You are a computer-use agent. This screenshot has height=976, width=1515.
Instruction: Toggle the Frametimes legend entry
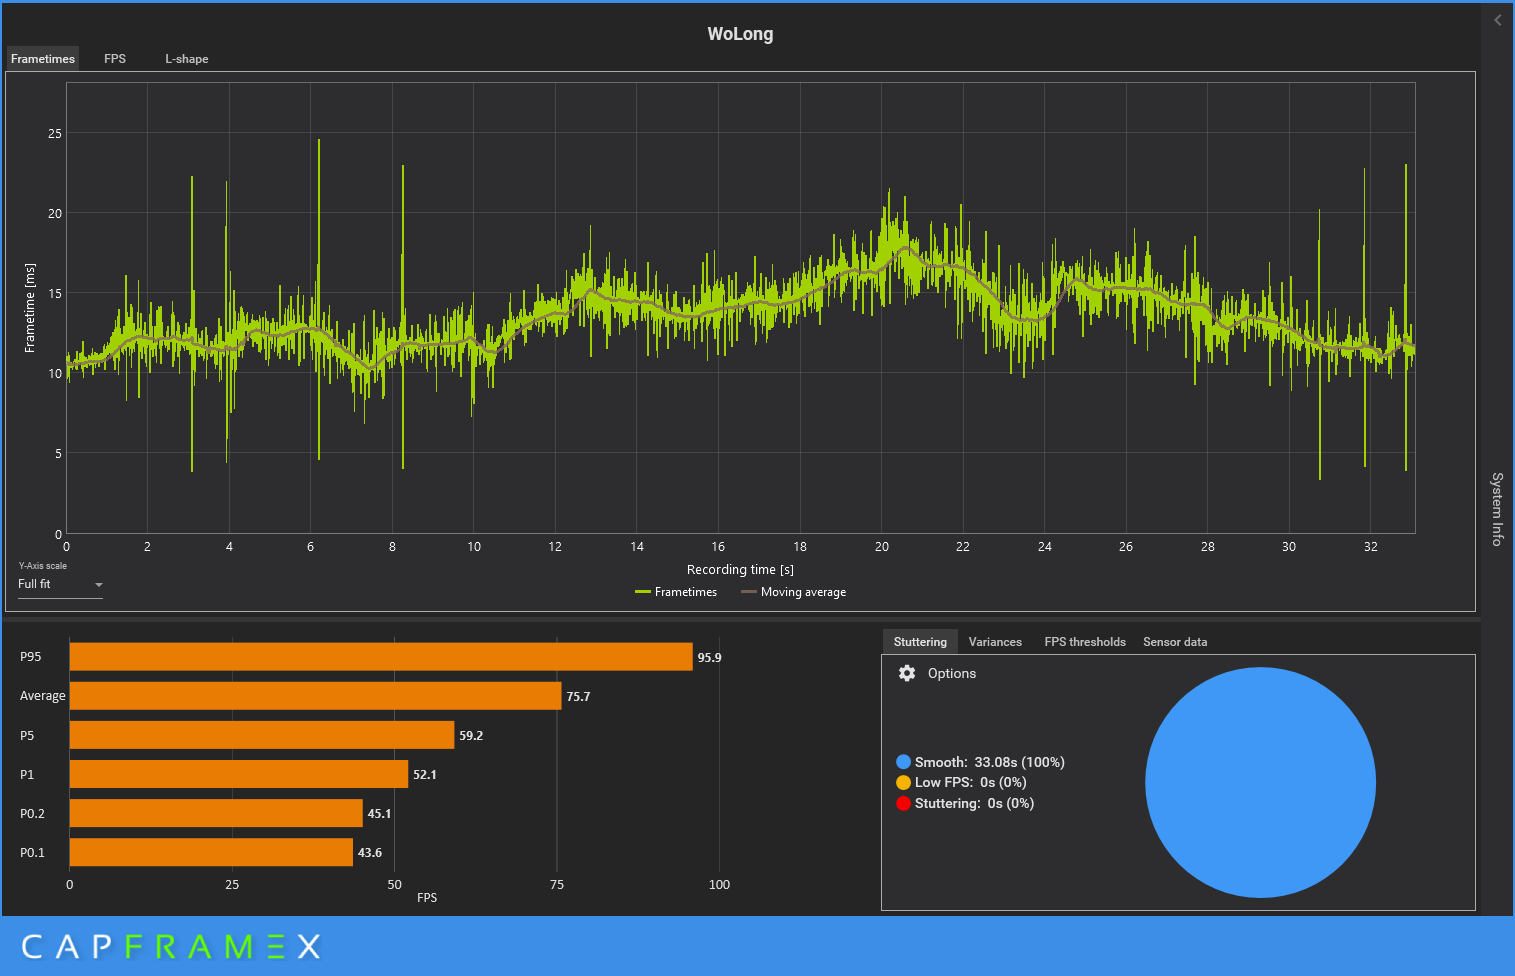tap(676, 592)
